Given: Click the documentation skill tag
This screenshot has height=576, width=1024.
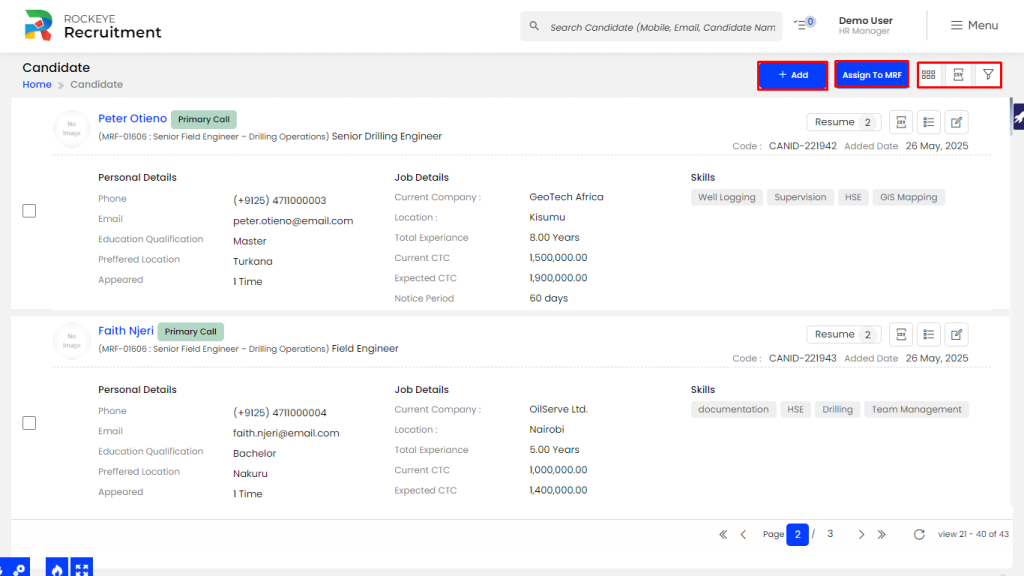Looking at the screenshot, I should (733, 409).
